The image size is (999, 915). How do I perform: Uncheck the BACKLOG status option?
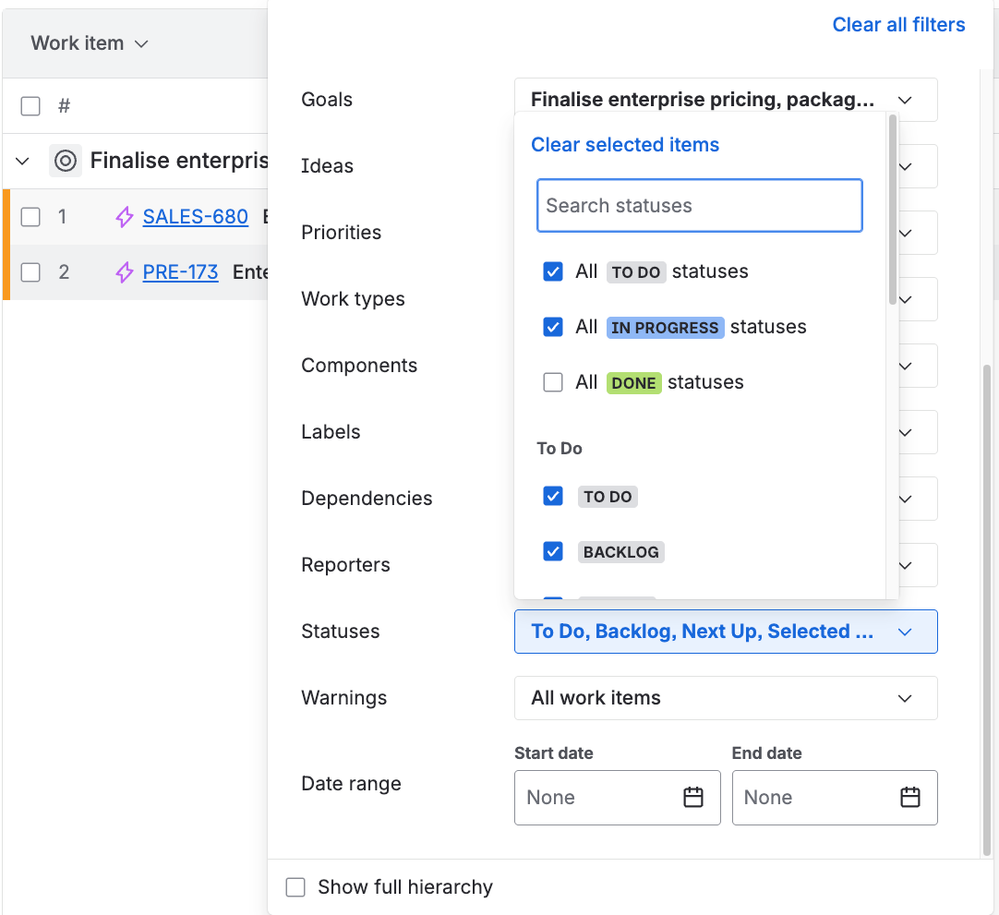click(553, 551)
